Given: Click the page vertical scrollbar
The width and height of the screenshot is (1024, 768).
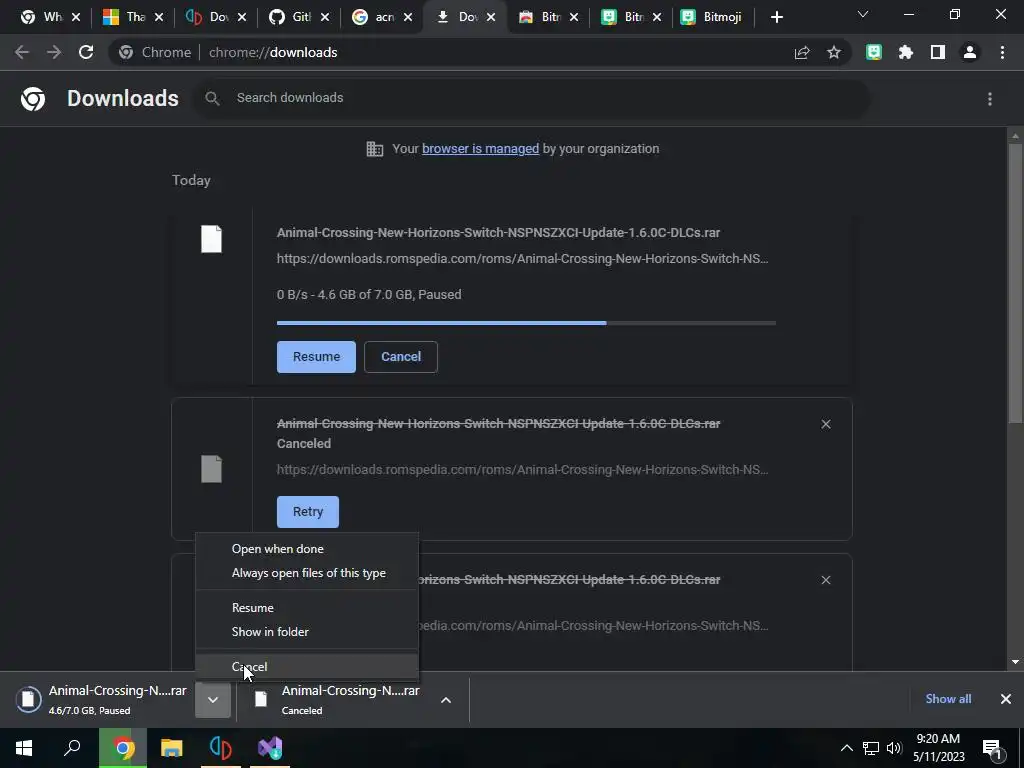Looking at the screenshot, I should click(1015, 282).
